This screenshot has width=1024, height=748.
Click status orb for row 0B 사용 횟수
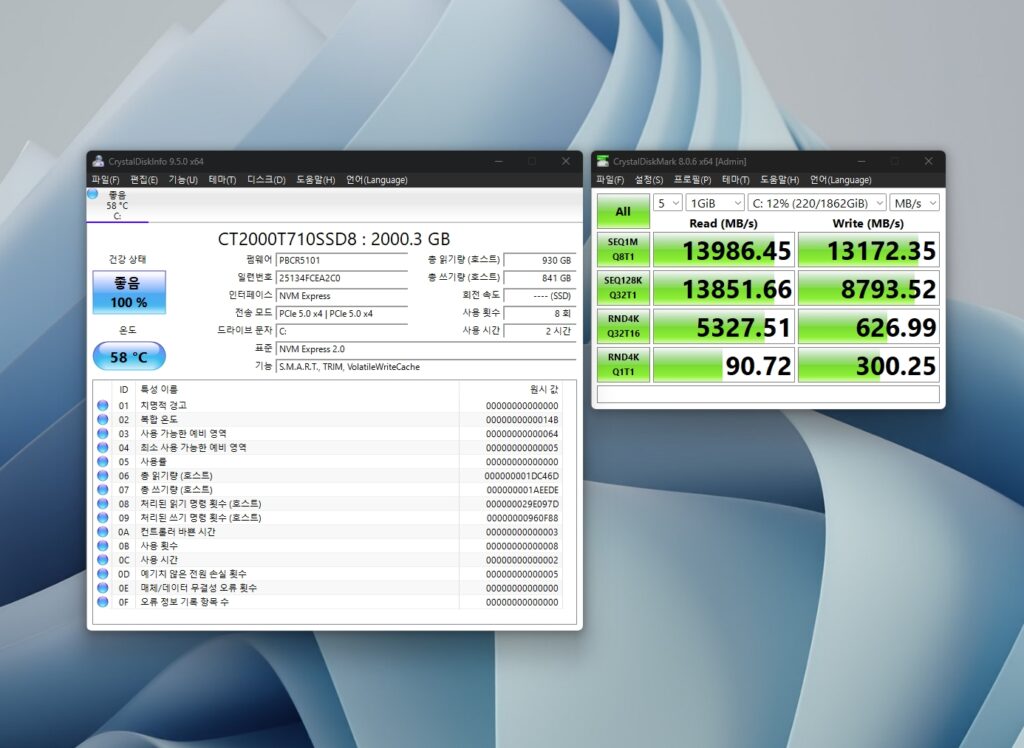(x=103, y=545)
